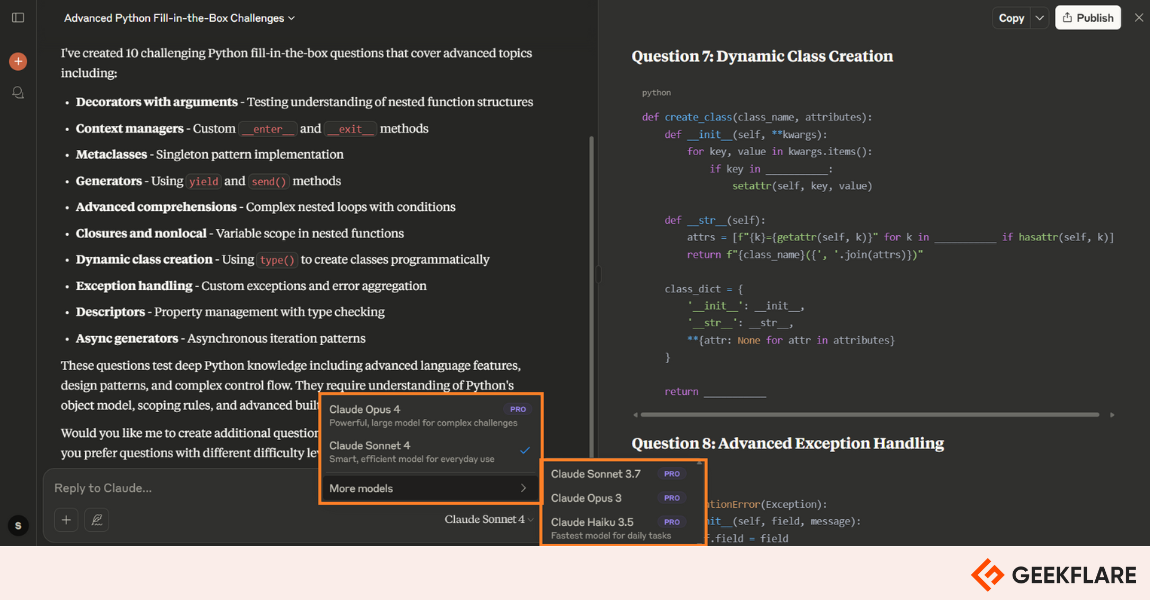
Task: Open the chats history icon in the sidebar
Action: click(x=18, y=93)
